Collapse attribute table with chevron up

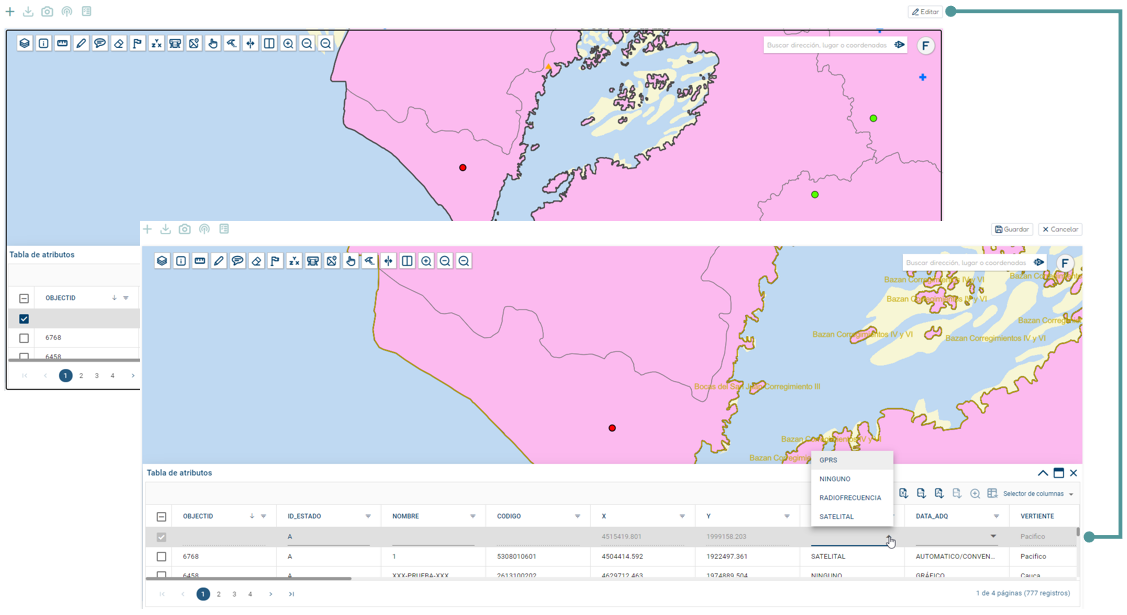(1043, 473)
